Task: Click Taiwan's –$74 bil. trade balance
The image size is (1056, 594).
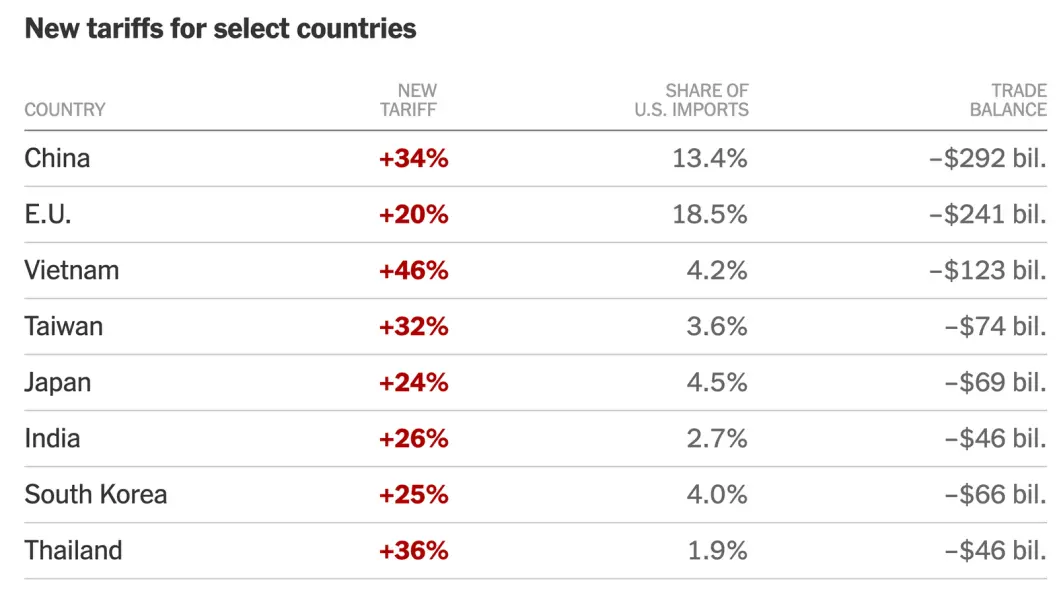Action: 995,327
